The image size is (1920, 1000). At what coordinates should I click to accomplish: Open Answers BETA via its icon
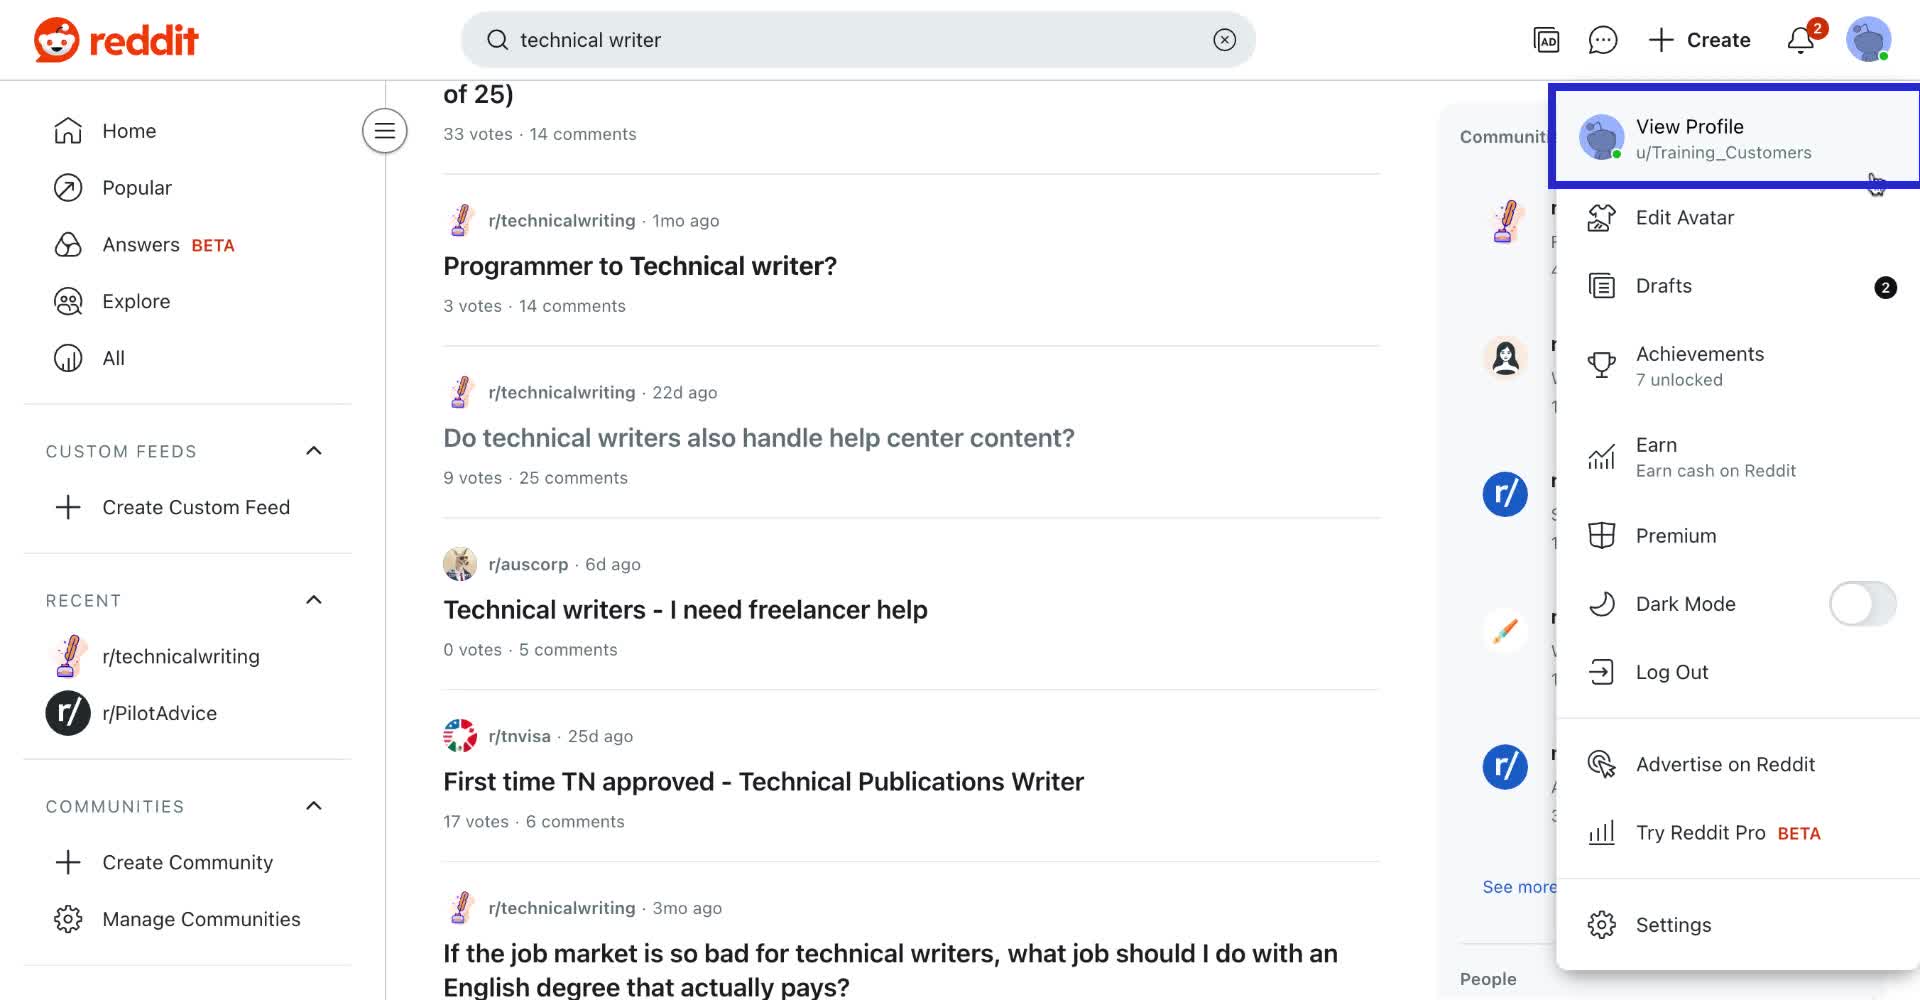pos(67,244)
